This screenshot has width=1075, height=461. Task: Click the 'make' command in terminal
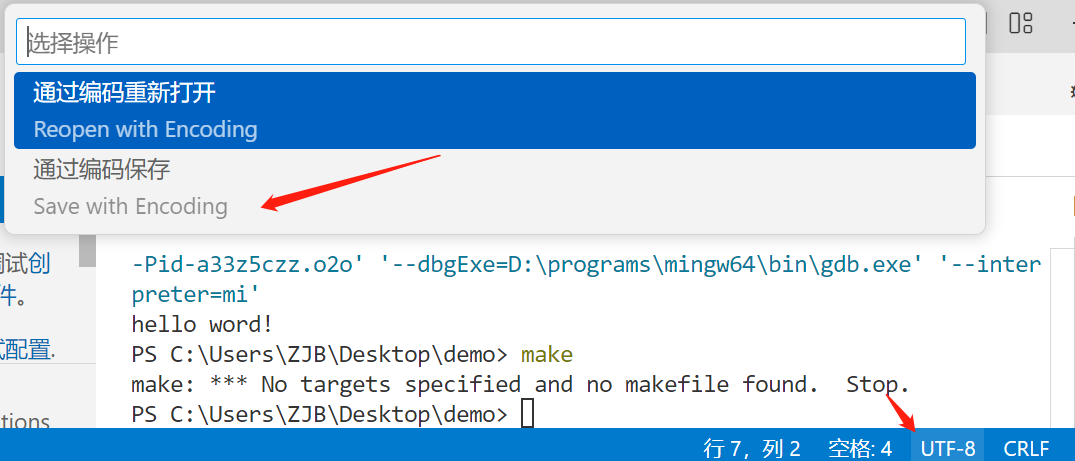546,355
